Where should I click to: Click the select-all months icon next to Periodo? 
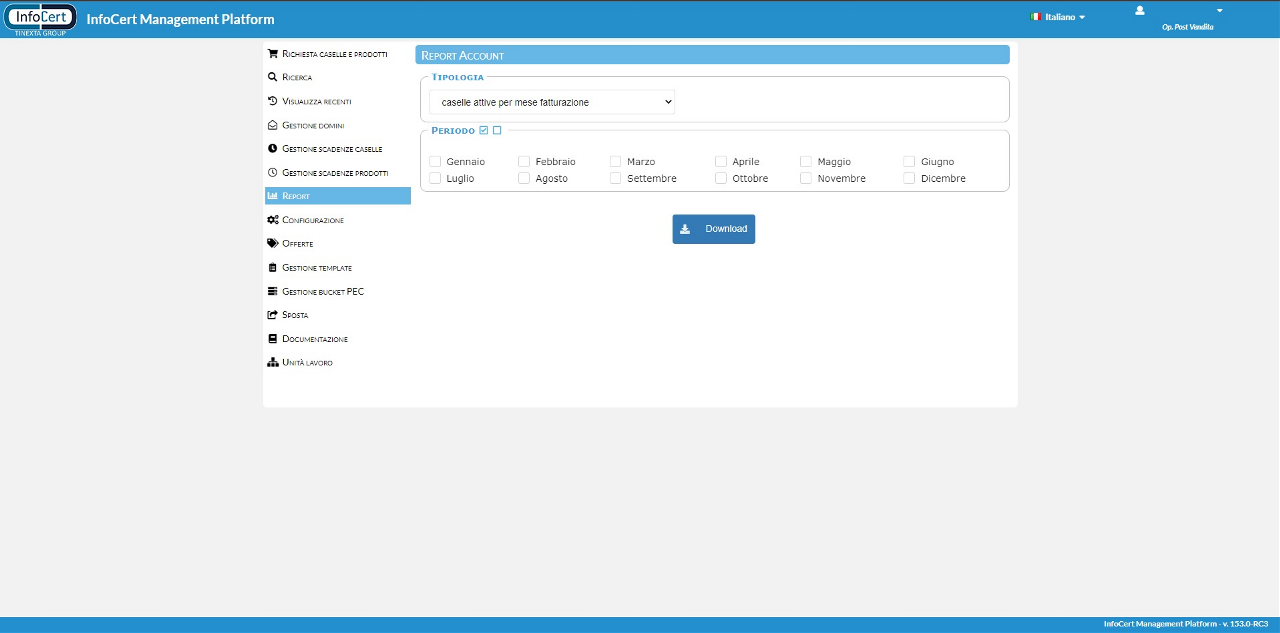click(x=484, y=131)
